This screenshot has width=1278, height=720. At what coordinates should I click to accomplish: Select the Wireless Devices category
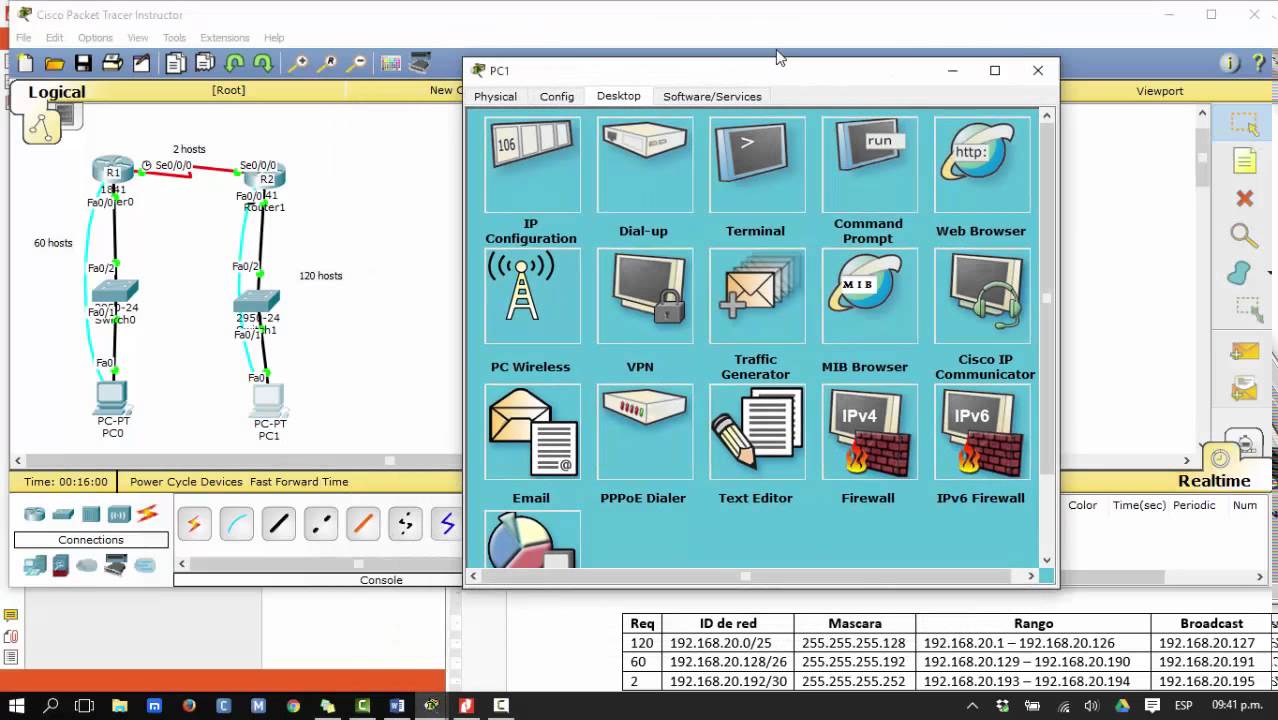pyautogui.click(x=119, y=514)
